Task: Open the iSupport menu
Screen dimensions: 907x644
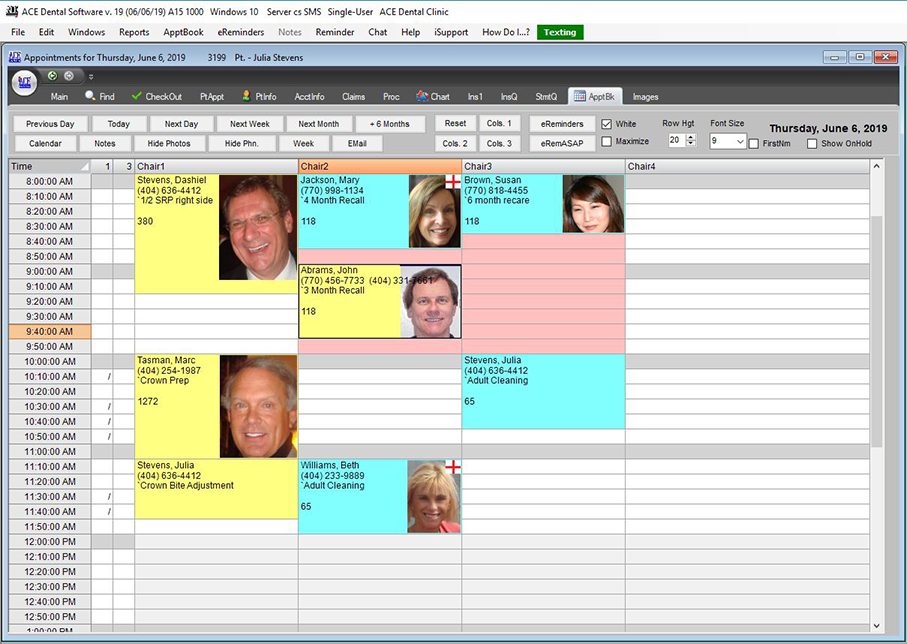Action: point(451,32)
